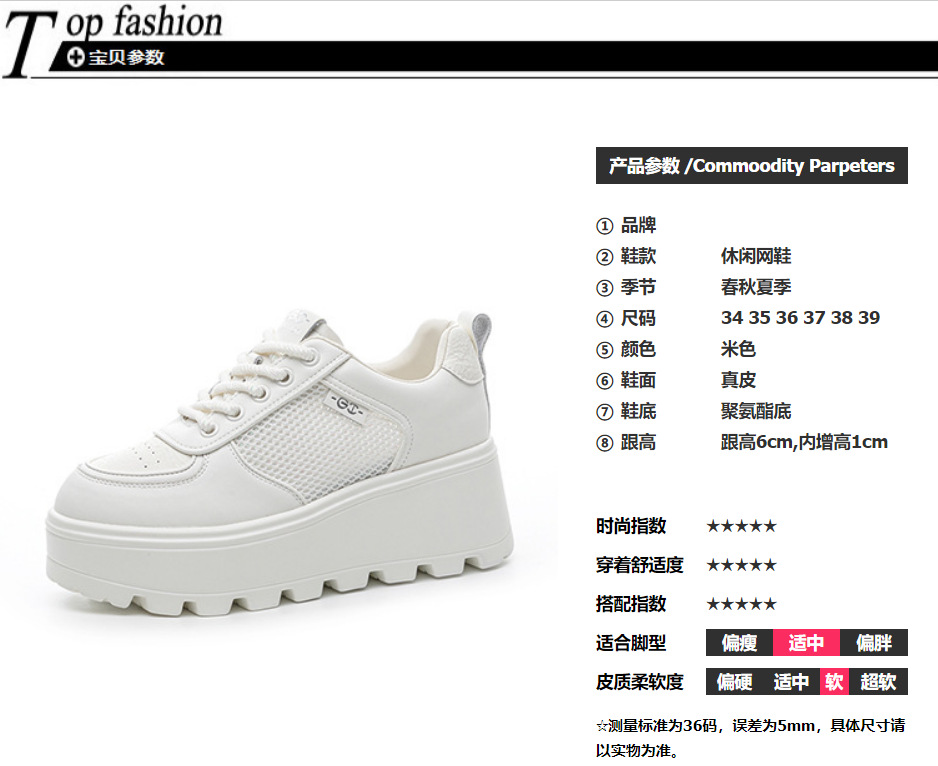Select the highlighted 软 softness option
The width and height of the screenshot is (938, 766).
[834, 682]
